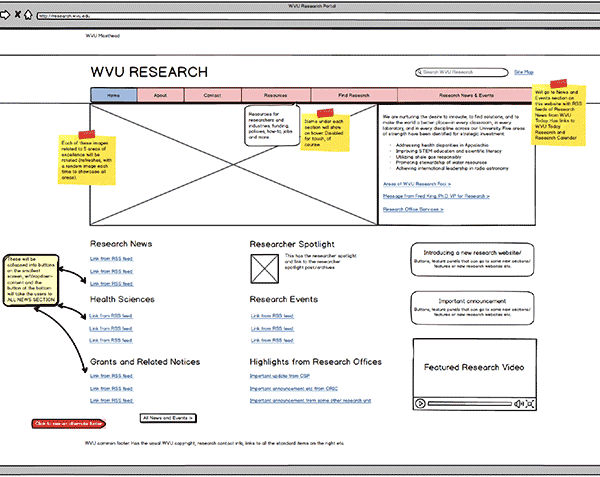Viewport: 600px width, 477px height.
Task: Open Areas of WVU Research Foci link
Action: (417, 184)
